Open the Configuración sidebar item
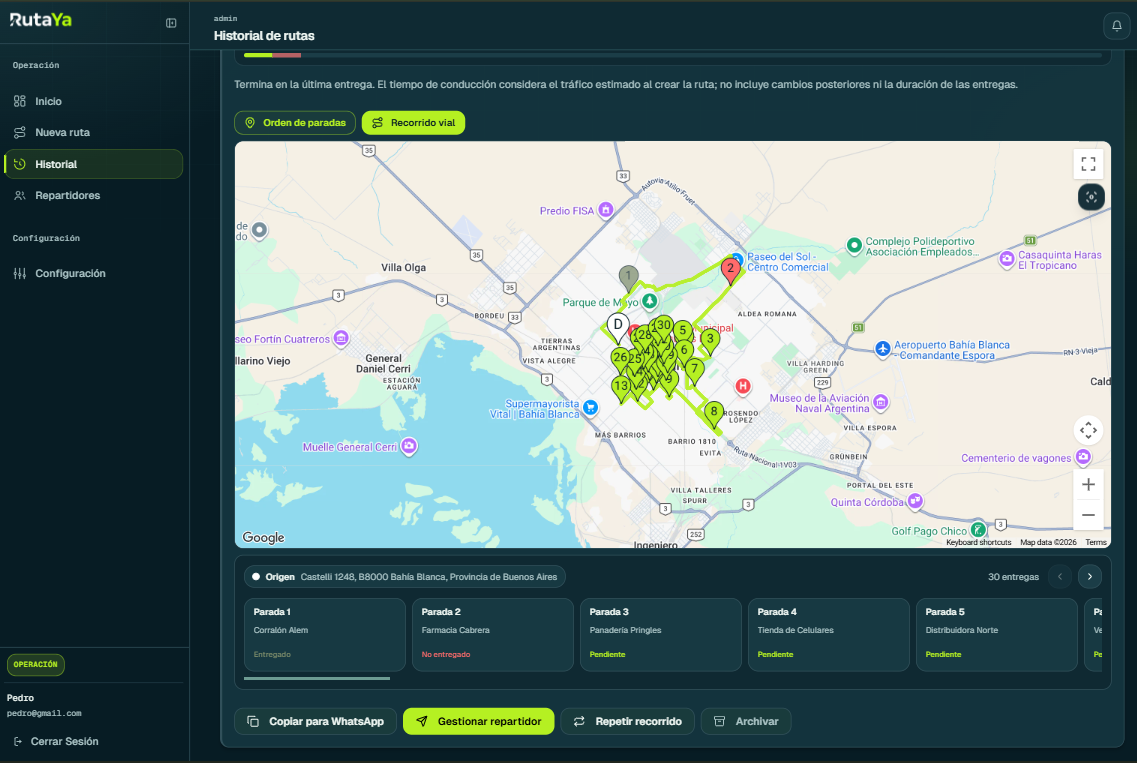Screen dimensions: 1137x763 (94, 273)
